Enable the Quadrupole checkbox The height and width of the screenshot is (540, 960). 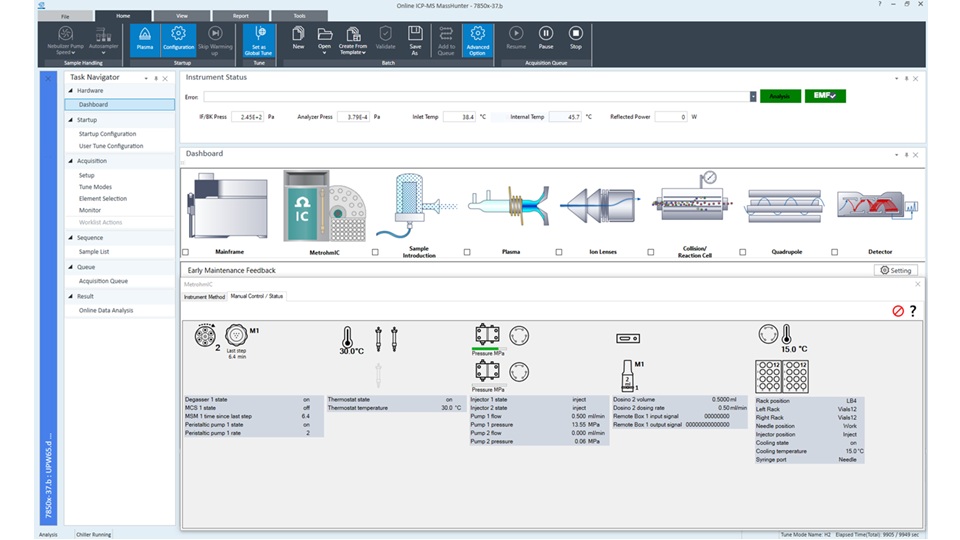pos(743,252)
